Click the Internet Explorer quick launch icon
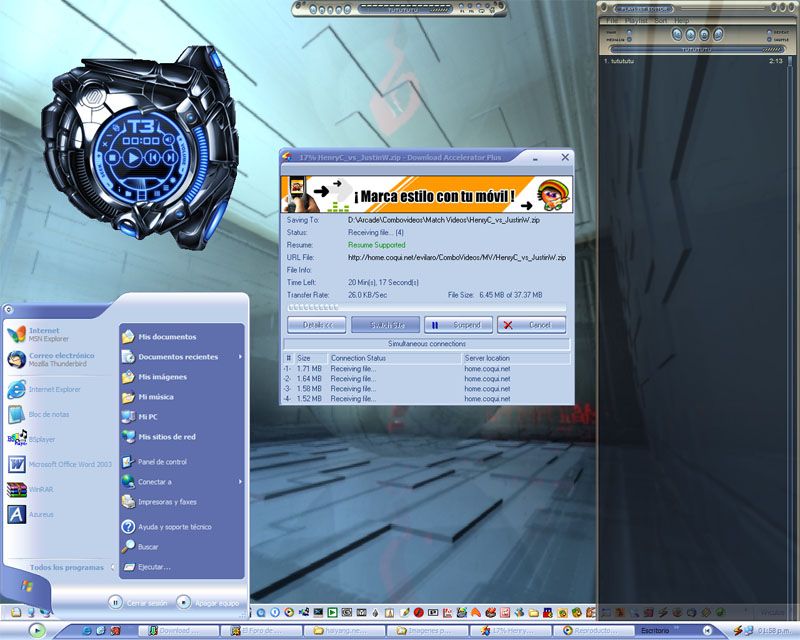The image size is (800, 640). point(87,631)
